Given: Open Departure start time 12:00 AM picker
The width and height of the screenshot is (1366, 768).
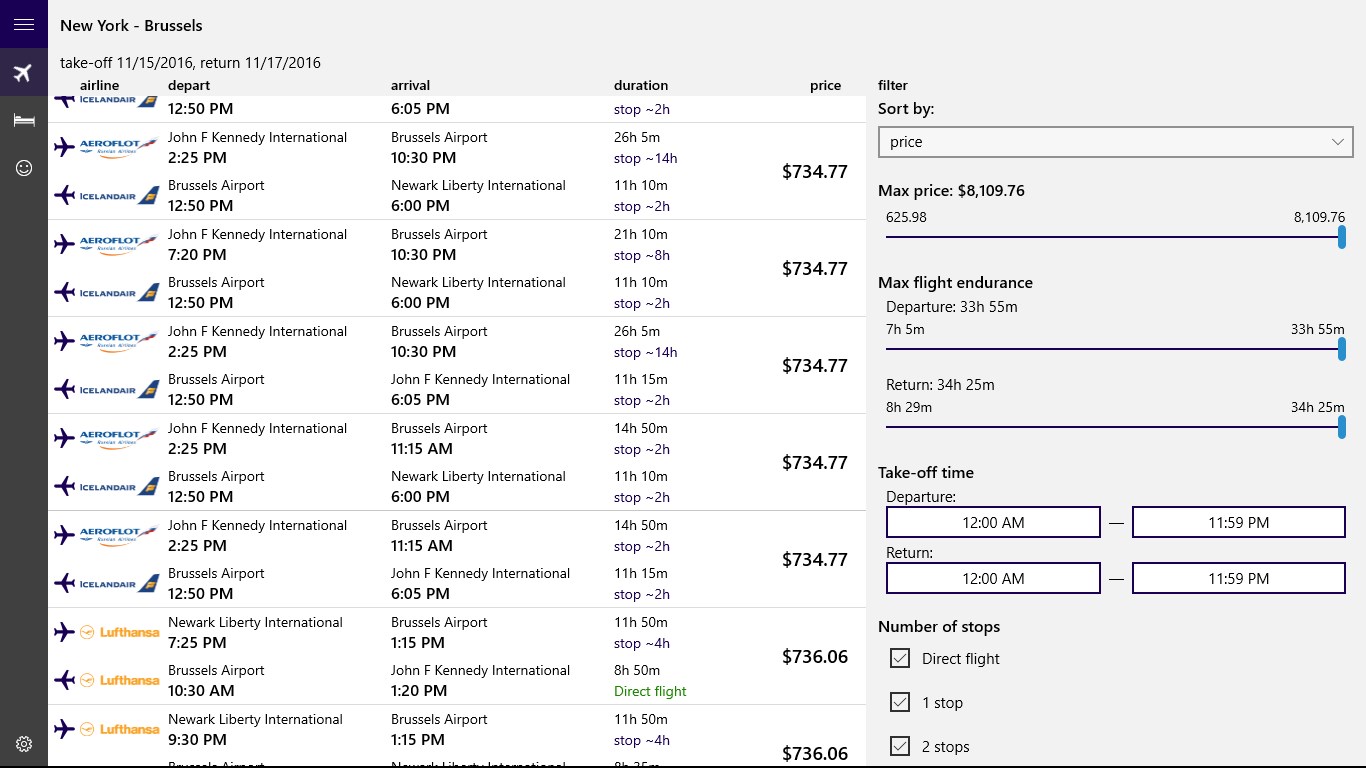Looking at the screenshot, I should pyautogui.click(x=993, y=522).
